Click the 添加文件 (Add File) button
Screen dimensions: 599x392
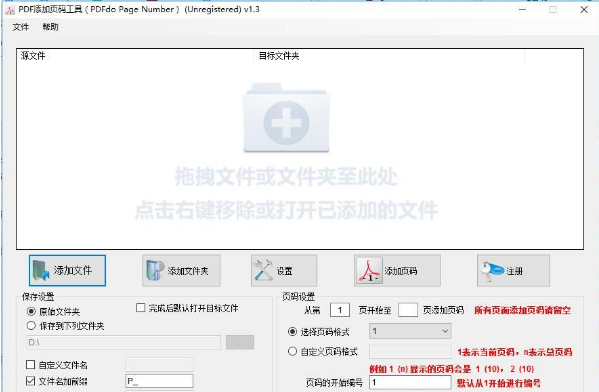pos(67,271)
